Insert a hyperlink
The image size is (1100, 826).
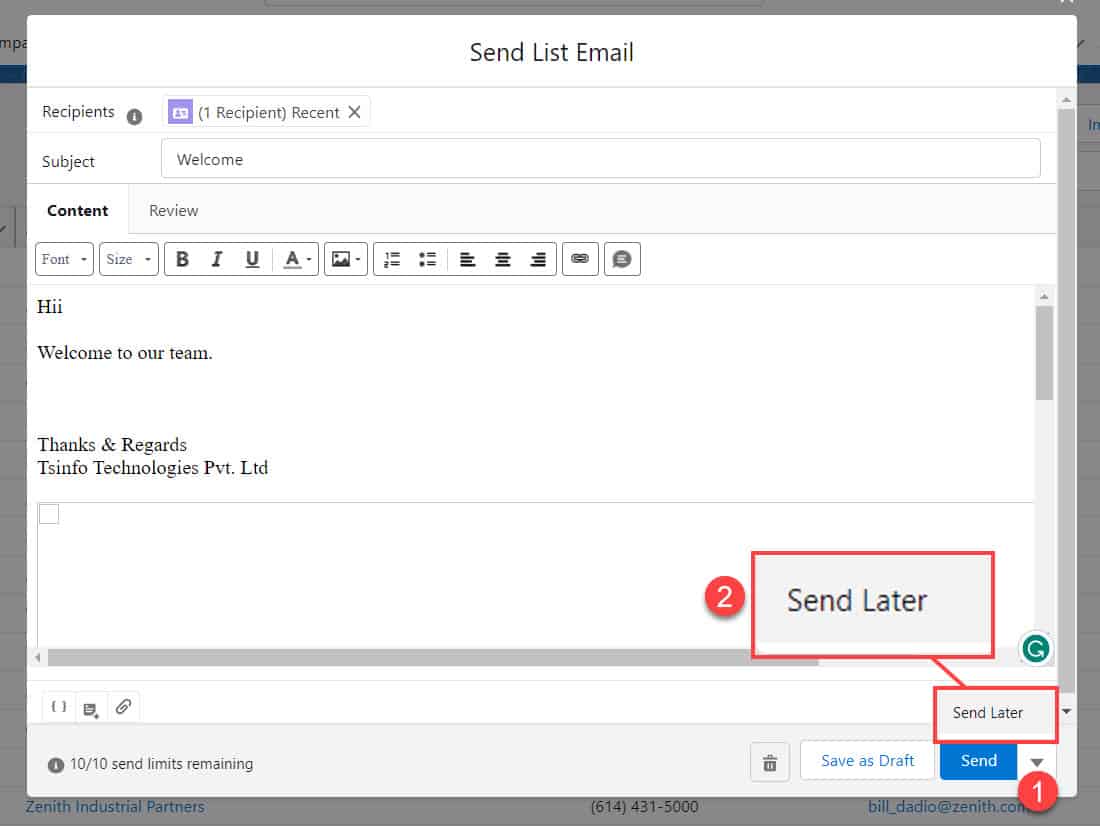(580, 259)
